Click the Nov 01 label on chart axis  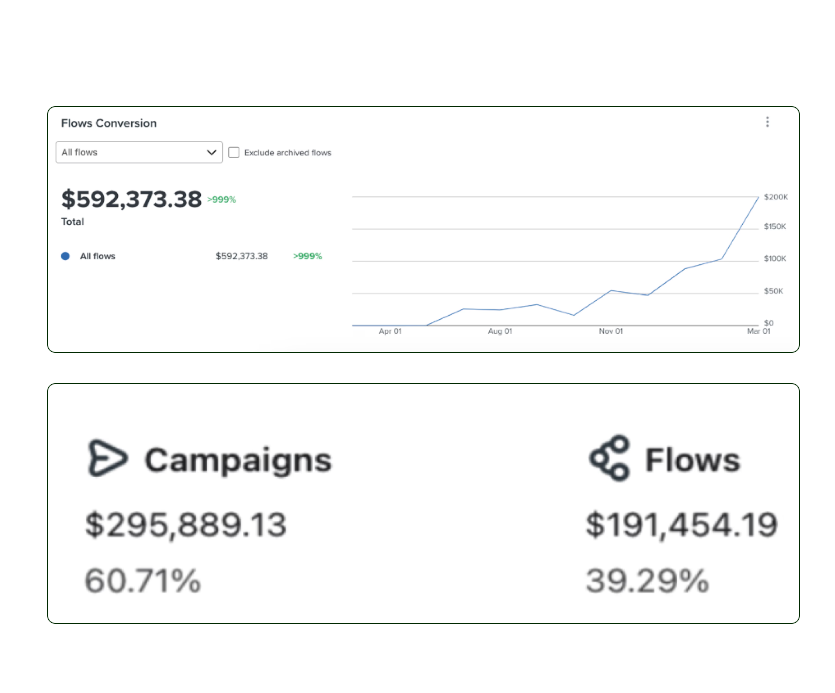pos(611,331)
